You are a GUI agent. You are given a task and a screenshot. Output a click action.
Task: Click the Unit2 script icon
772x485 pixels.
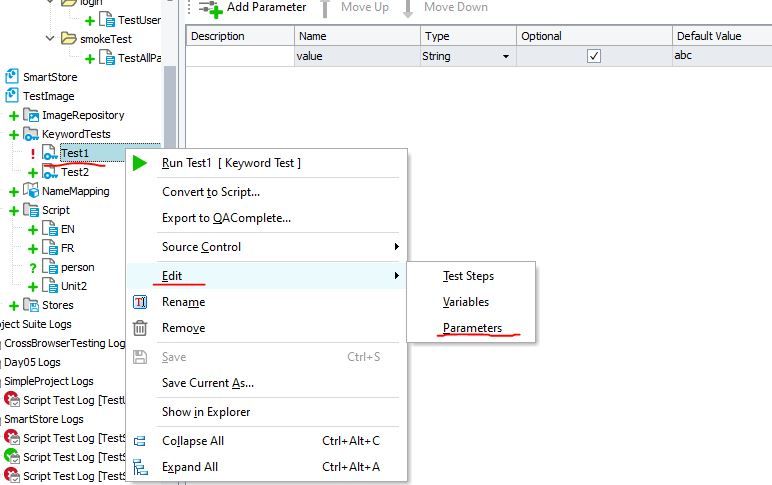(x=50, y=286)
